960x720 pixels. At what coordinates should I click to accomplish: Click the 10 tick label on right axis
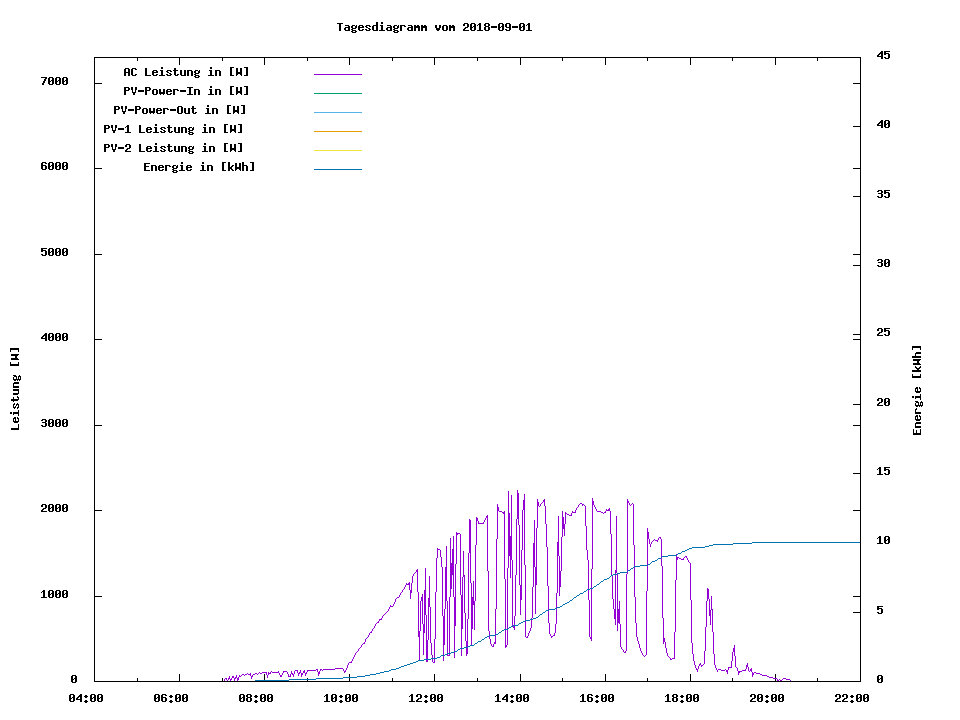[x=883, y=541]
